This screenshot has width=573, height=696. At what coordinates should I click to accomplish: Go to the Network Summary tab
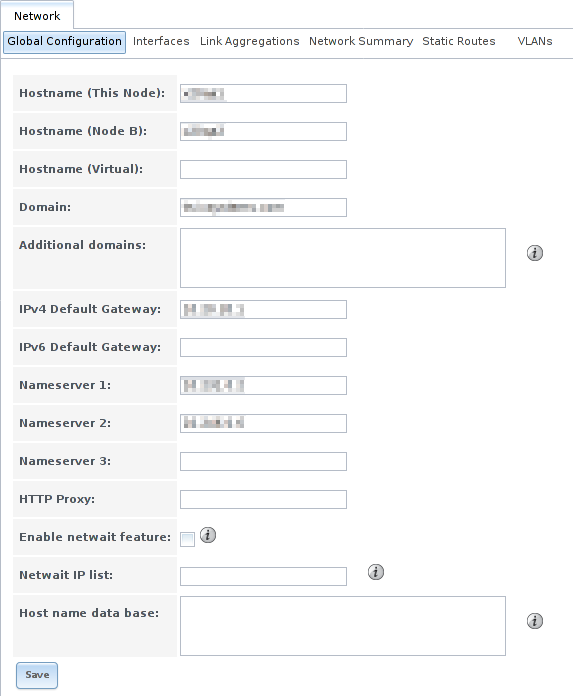tap(361, 41)
